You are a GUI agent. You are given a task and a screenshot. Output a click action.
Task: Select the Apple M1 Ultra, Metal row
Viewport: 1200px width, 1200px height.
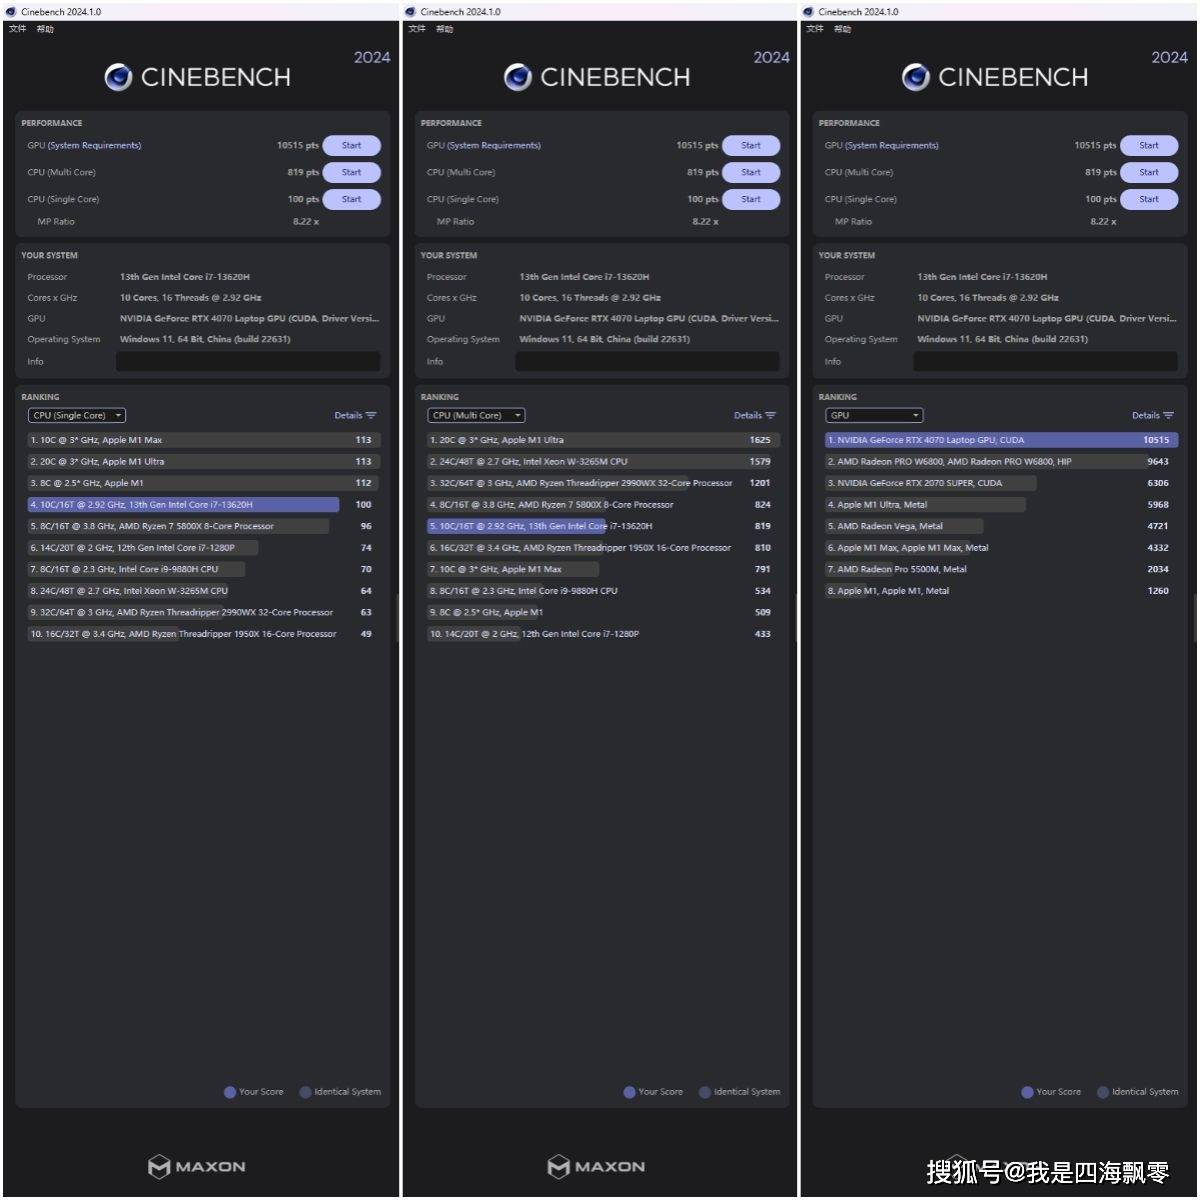1001,505
